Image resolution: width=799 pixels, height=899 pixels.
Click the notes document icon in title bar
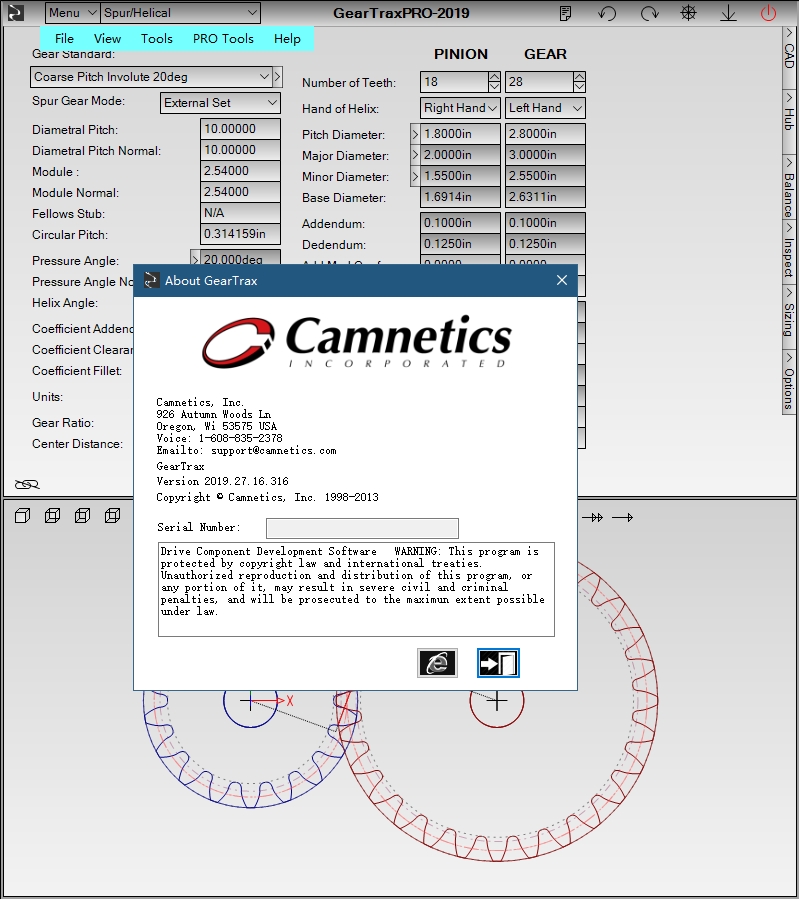pyautogui.click(x=565, y=13)
